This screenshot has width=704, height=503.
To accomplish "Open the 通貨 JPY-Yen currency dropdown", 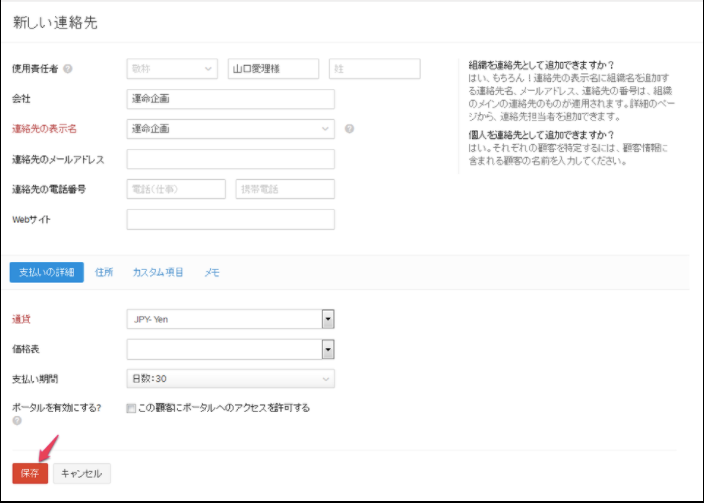I will (327, 319).
